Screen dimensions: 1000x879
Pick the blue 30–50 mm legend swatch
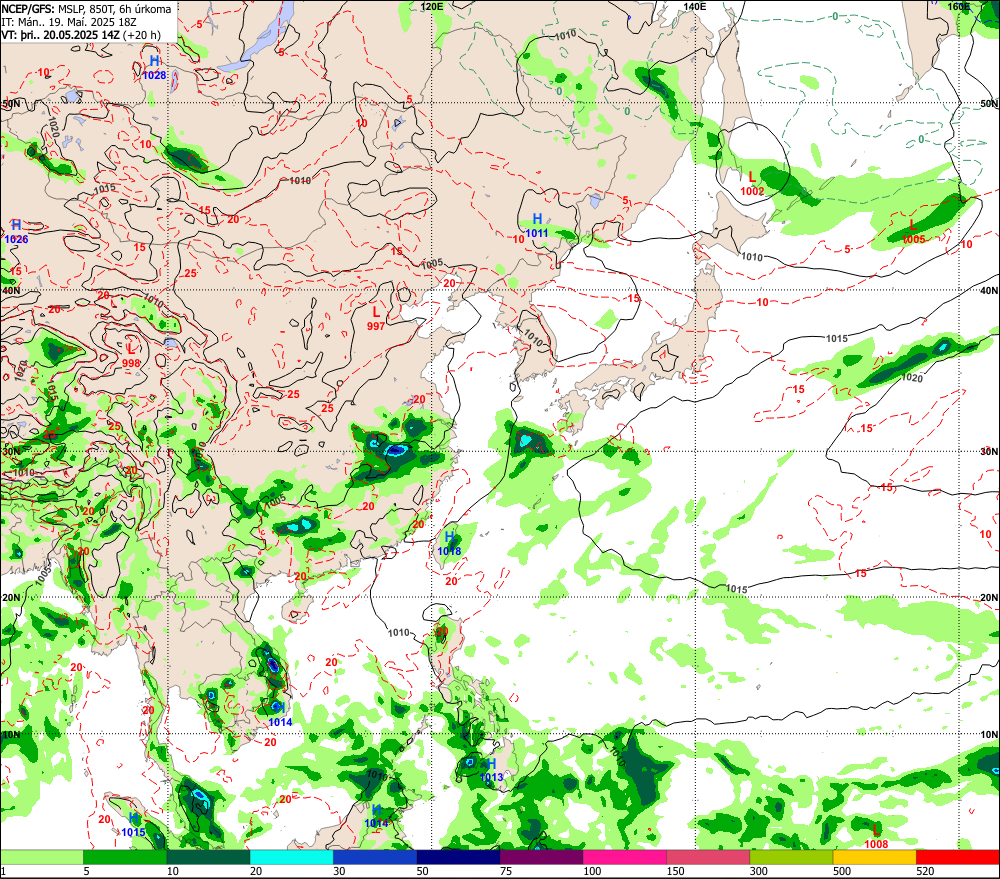click(374, 857)
